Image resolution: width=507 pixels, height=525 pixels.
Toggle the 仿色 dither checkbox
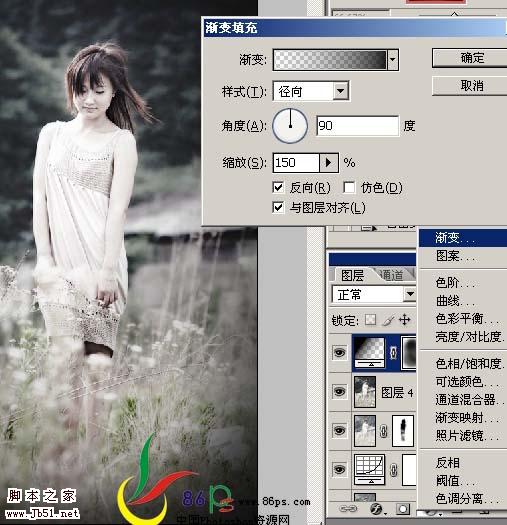click(349, 188)
